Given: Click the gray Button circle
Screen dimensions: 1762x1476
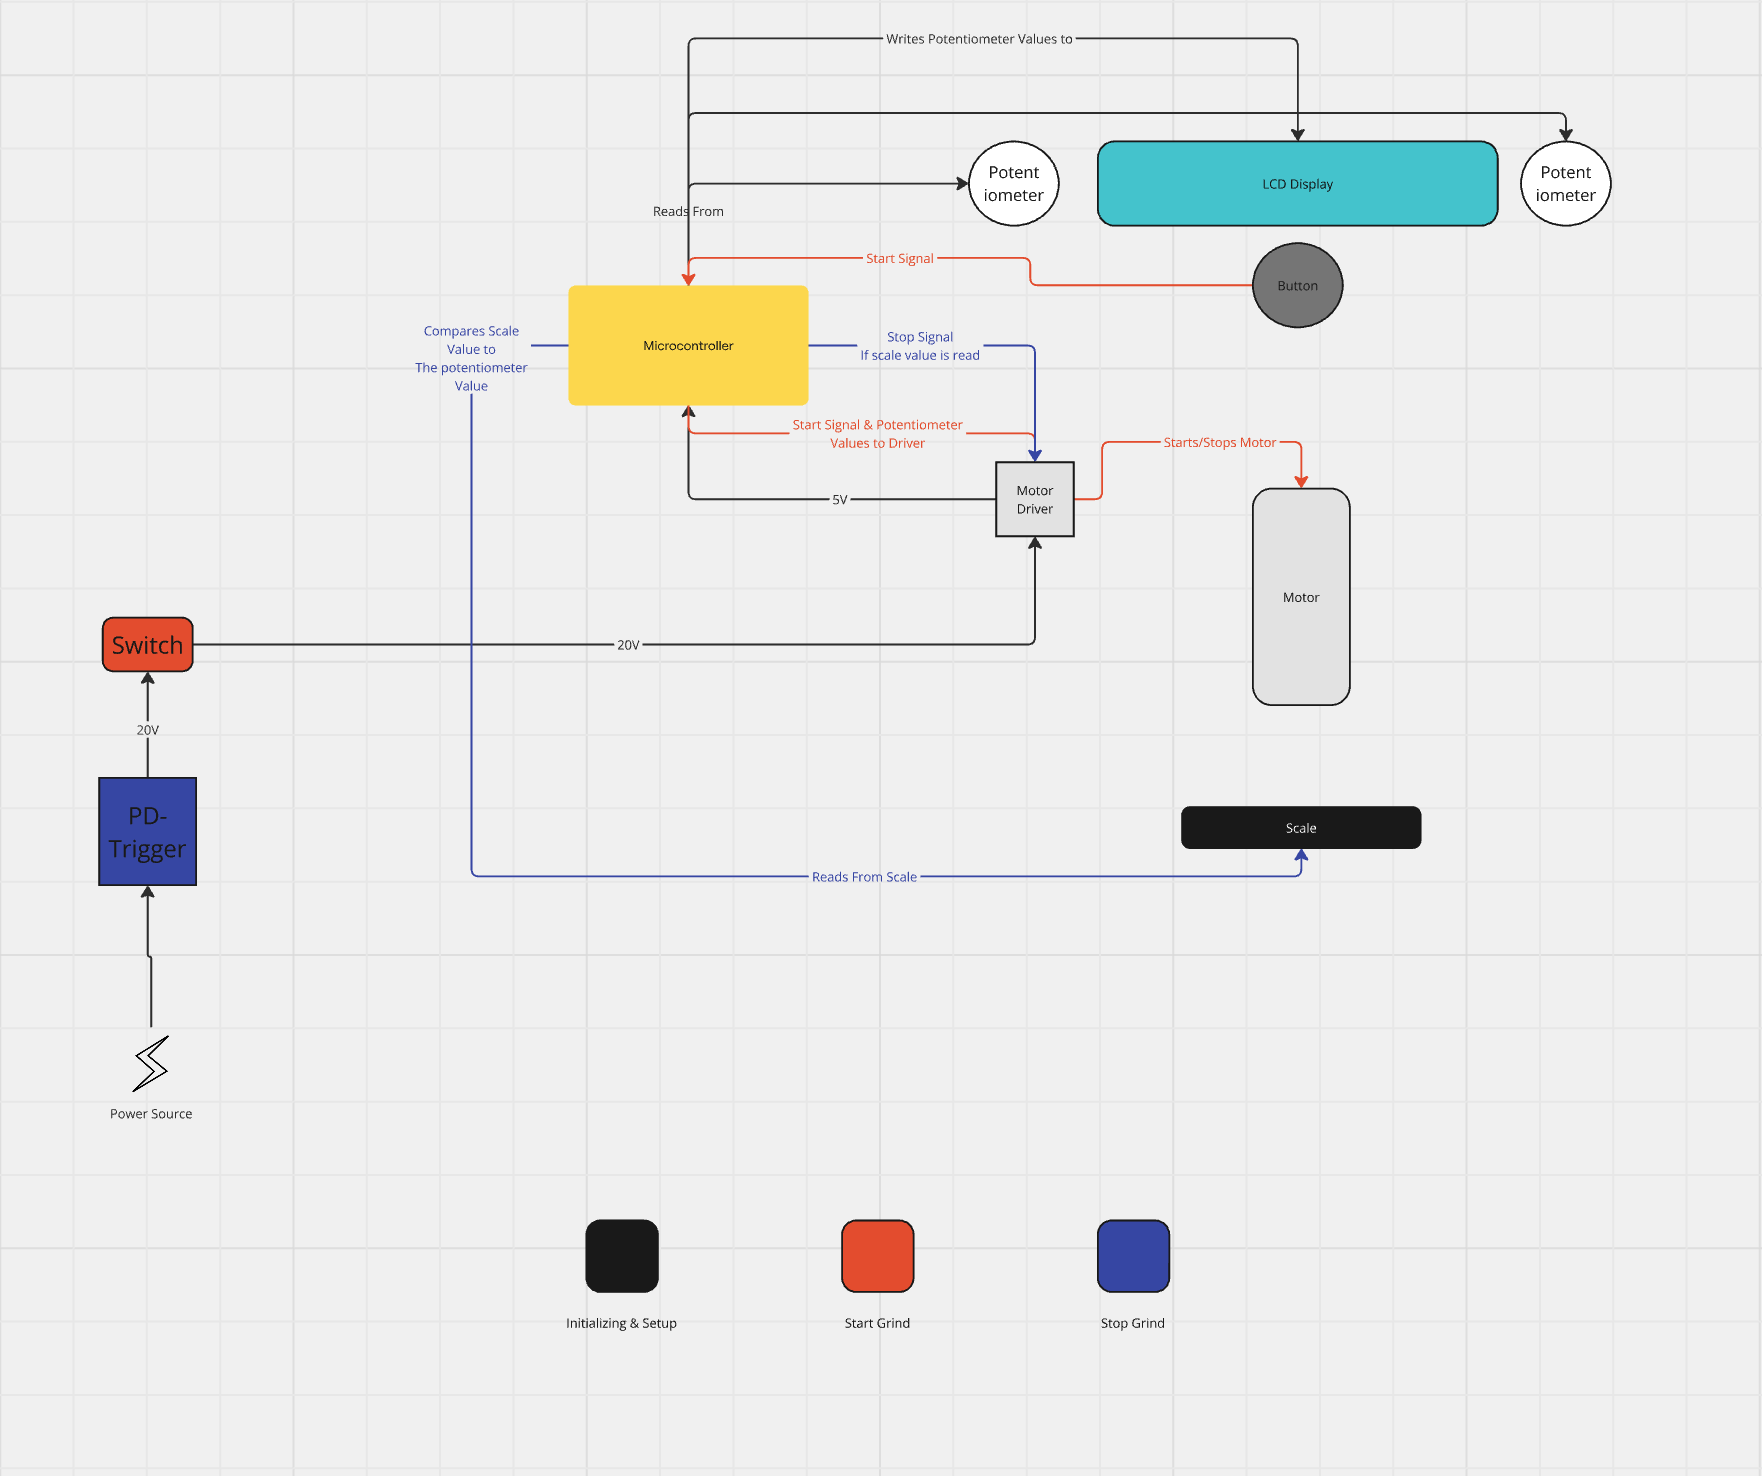Looking at the screenshot, I should point(1298,285).
